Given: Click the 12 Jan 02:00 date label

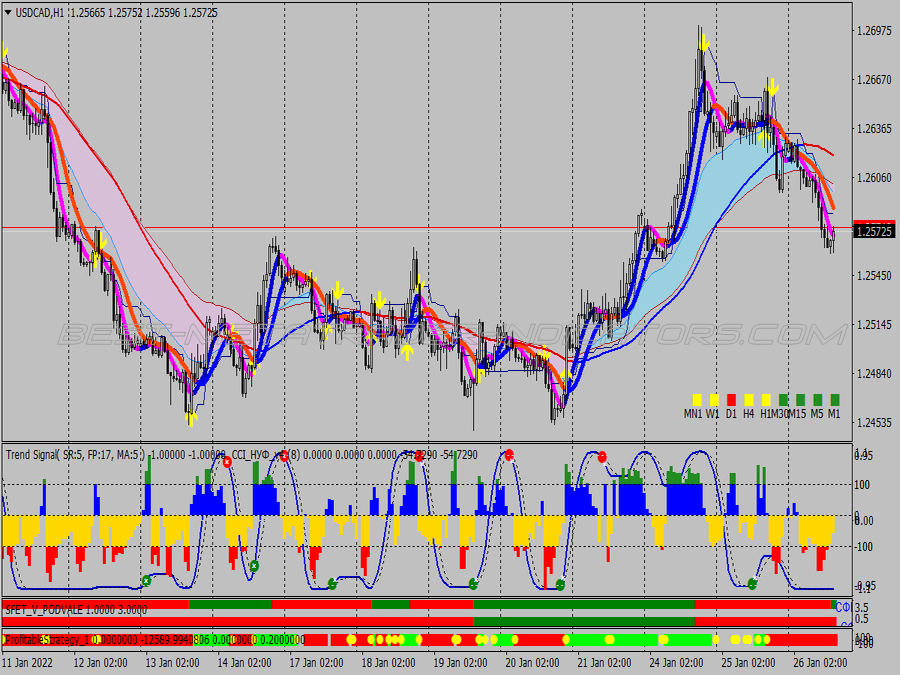Looking at the screenshot, I should tap(100, 662).
